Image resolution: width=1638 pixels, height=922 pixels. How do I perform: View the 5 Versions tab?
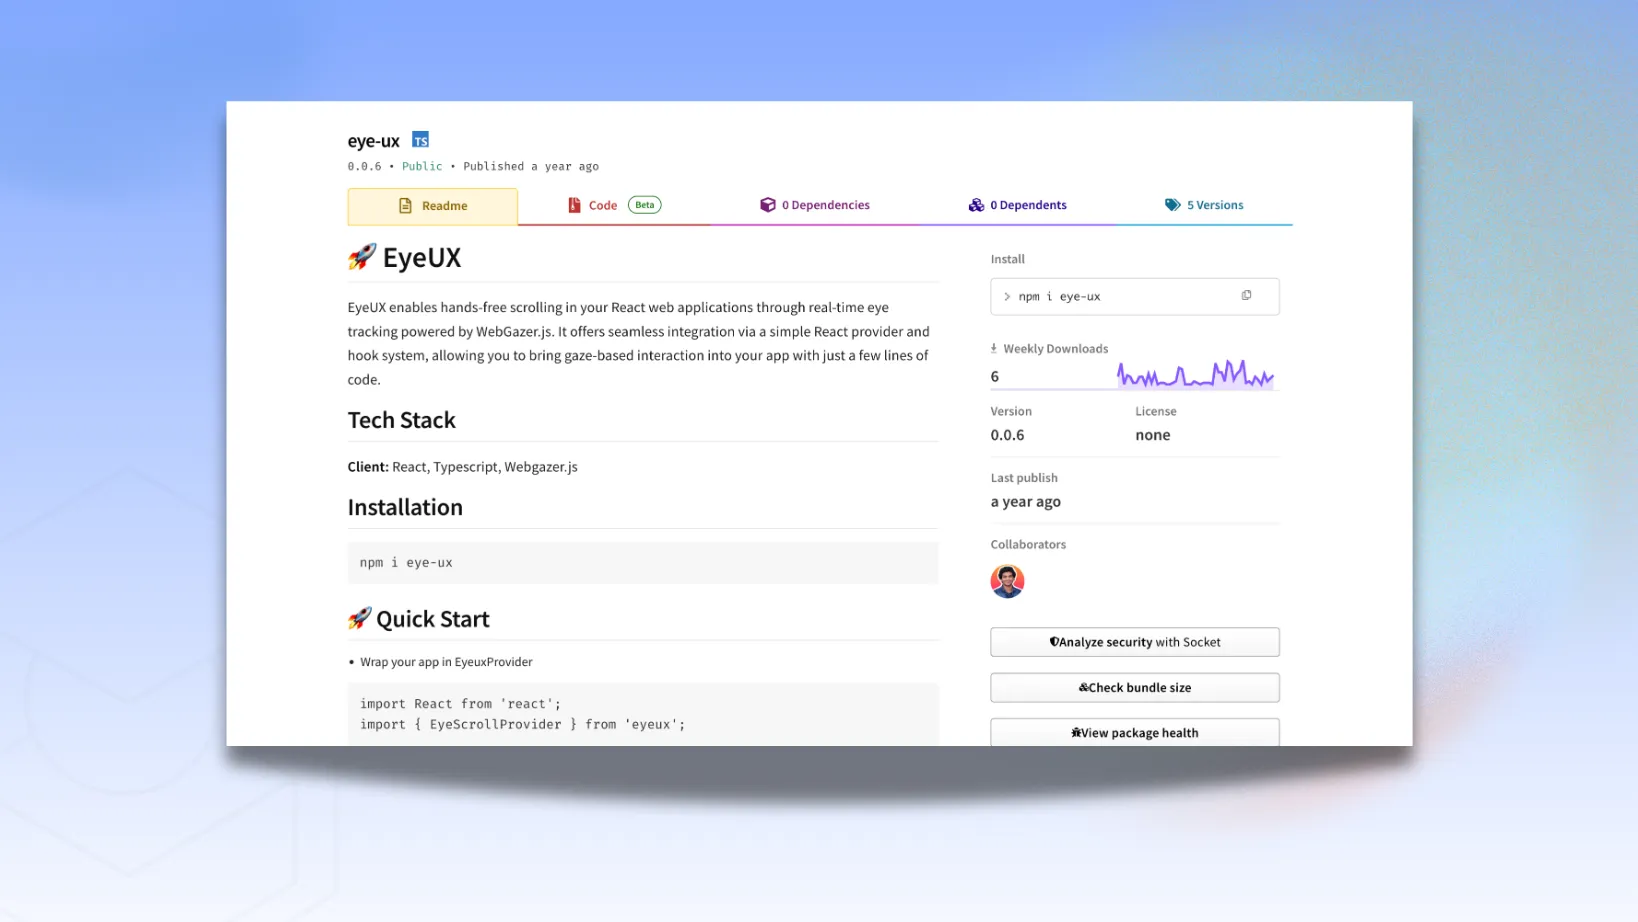[x=1204, y=205]
